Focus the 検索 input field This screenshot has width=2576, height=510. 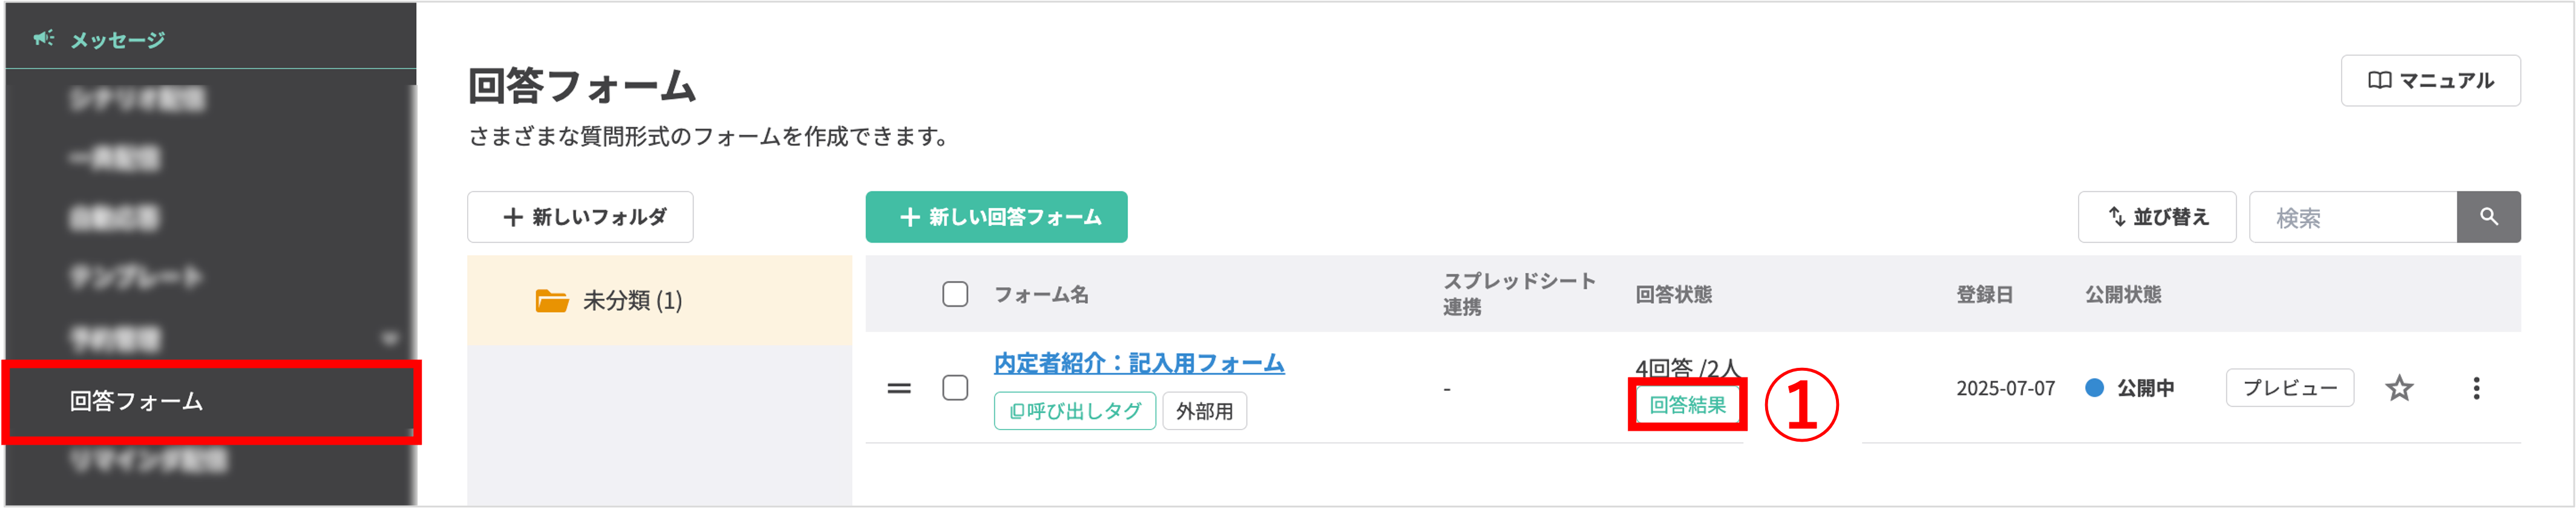[2352, 217]
